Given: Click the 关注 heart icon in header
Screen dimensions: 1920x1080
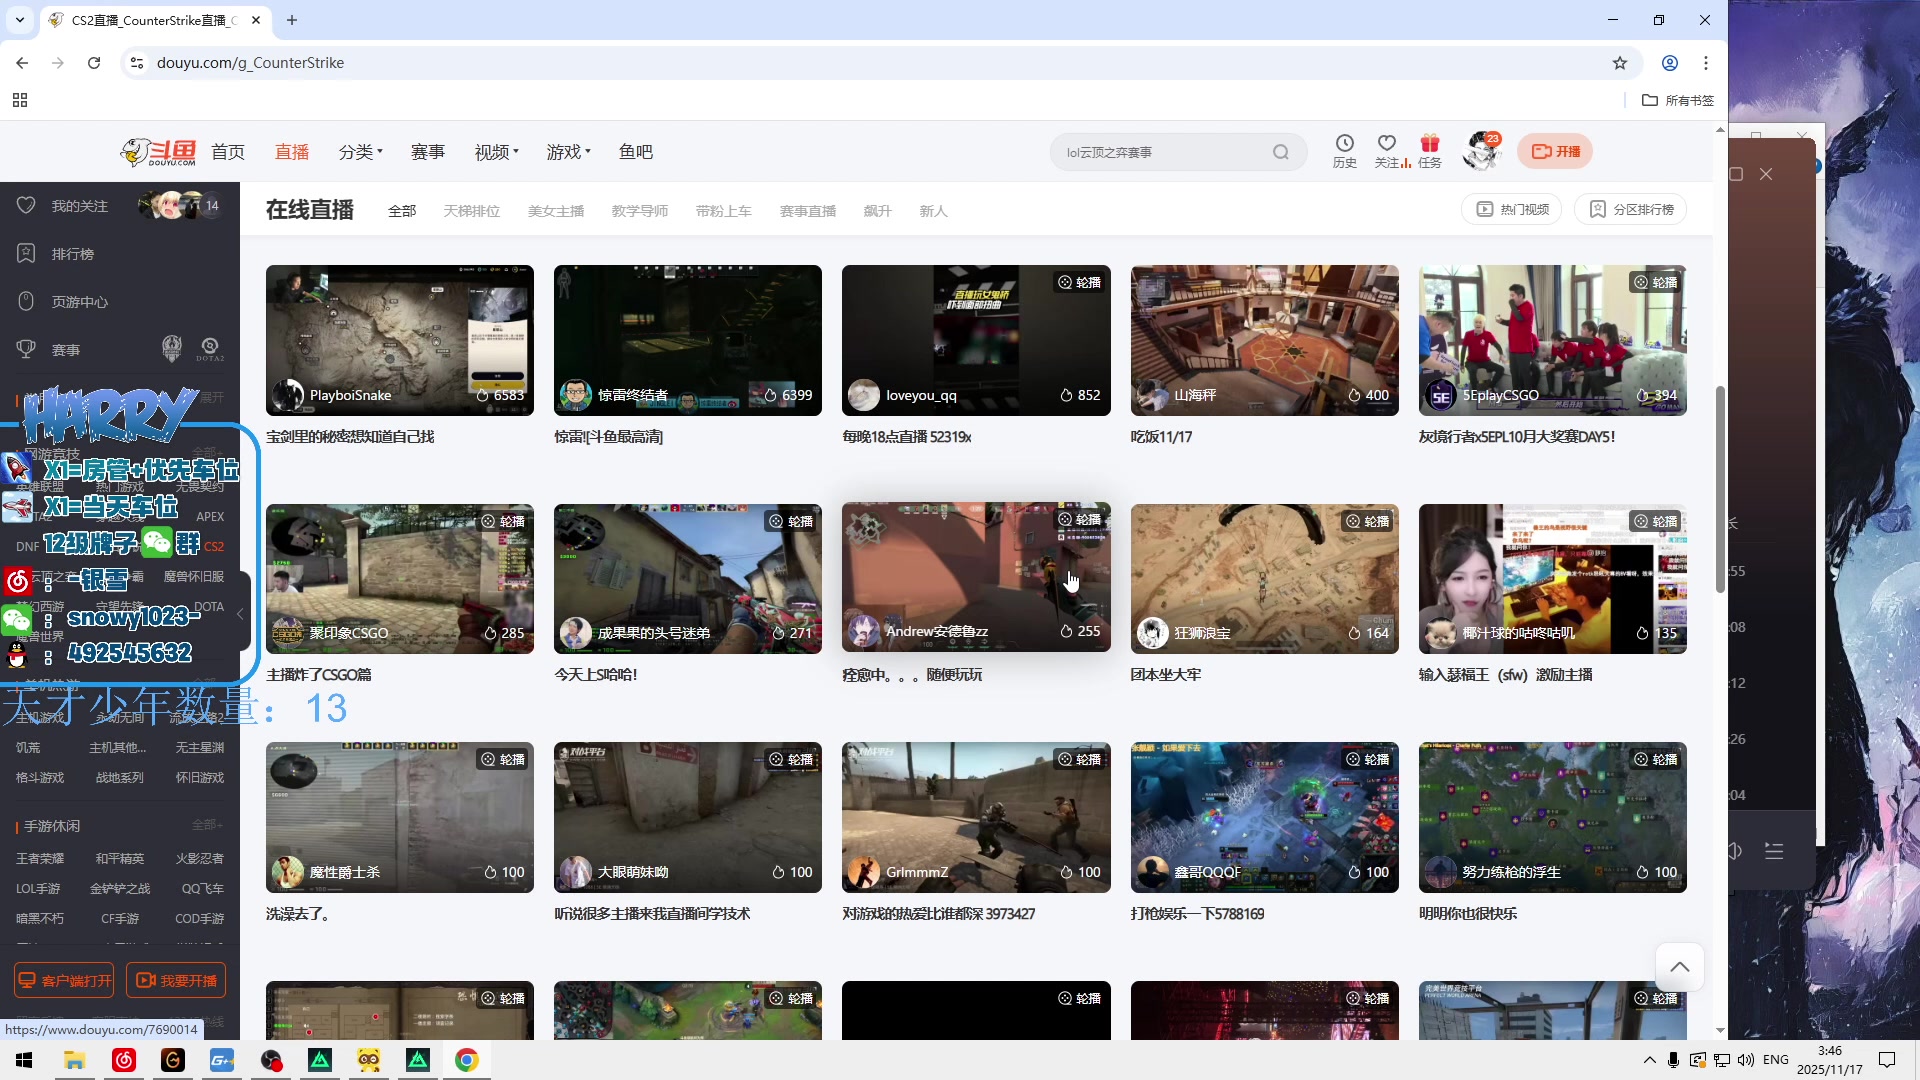Looking at the screenshot, I should pyautogui.click(x=1386, y=144).
